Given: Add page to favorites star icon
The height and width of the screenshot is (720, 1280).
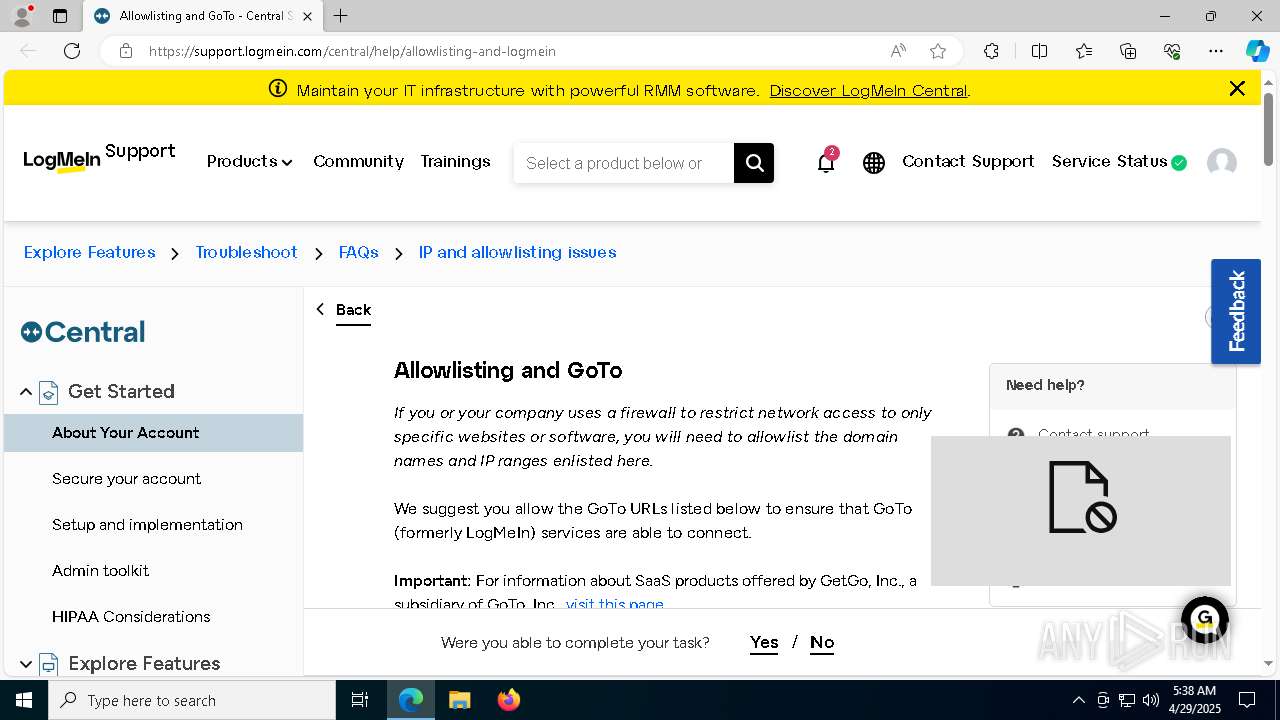Looking at the screenshot, I should click(938, 51).
